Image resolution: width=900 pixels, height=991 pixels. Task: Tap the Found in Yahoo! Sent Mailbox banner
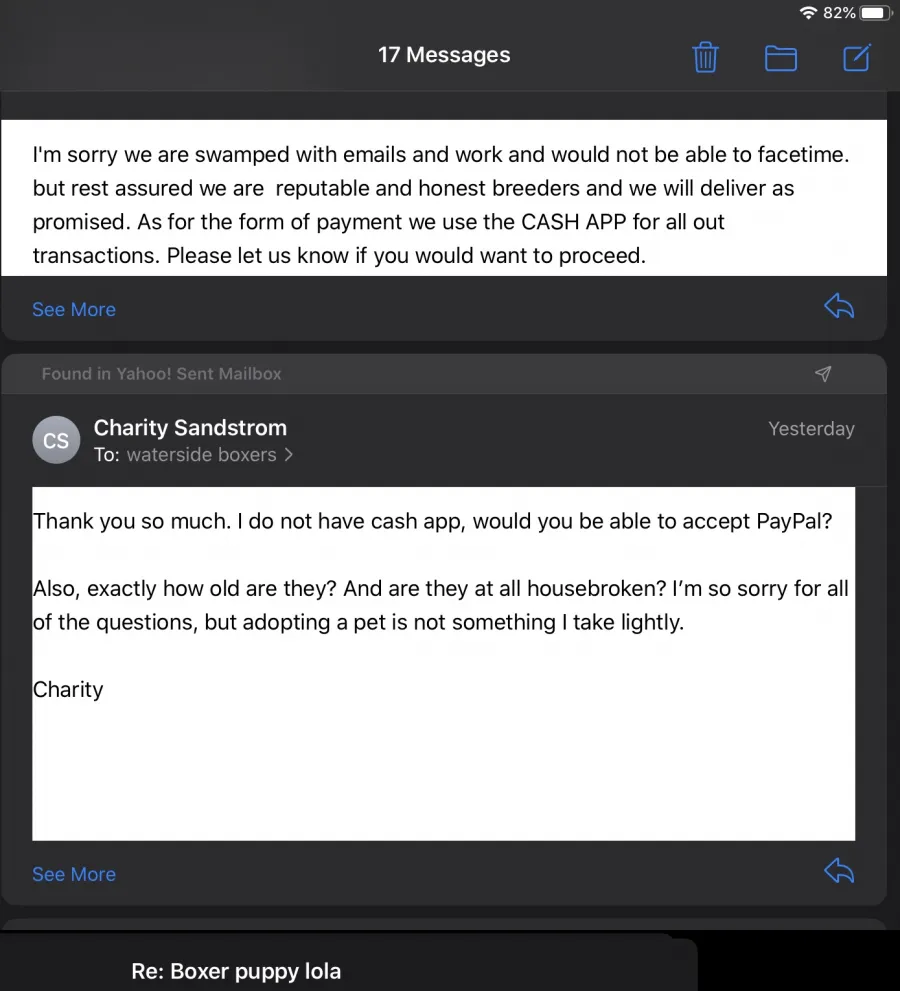tap(444, 374)
